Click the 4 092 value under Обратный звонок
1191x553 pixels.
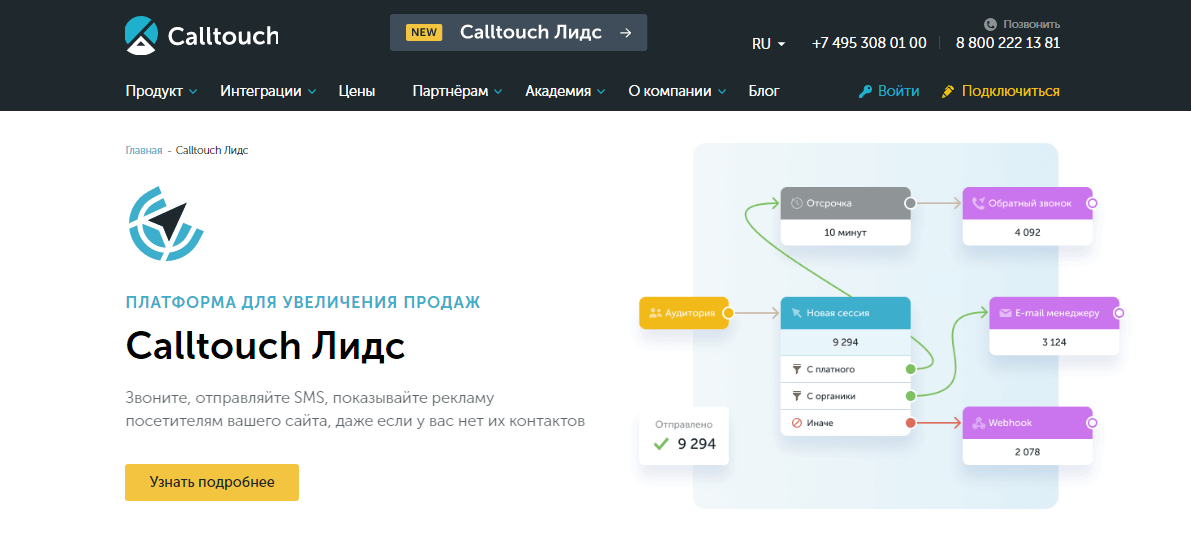click(1028, 232)
